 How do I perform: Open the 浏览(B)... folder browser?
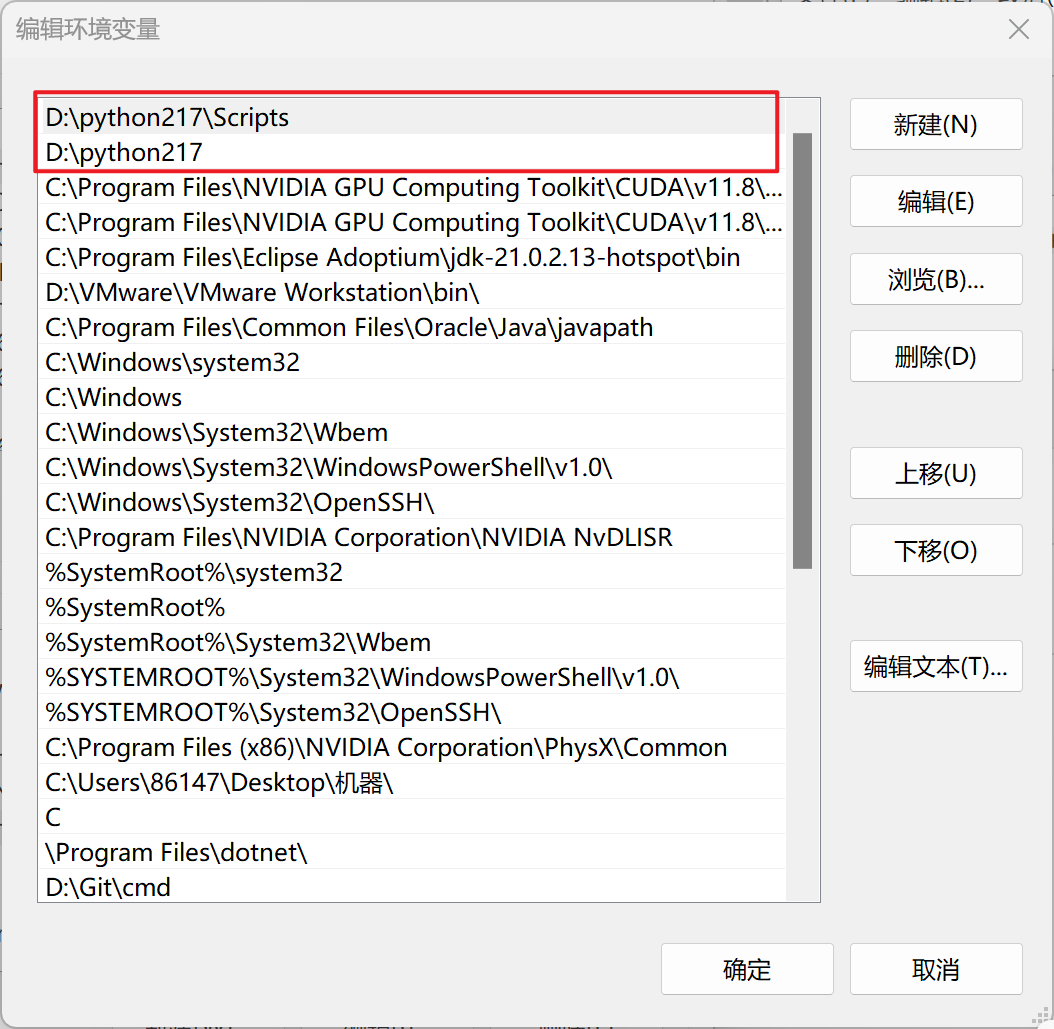(x=935, y=279)
